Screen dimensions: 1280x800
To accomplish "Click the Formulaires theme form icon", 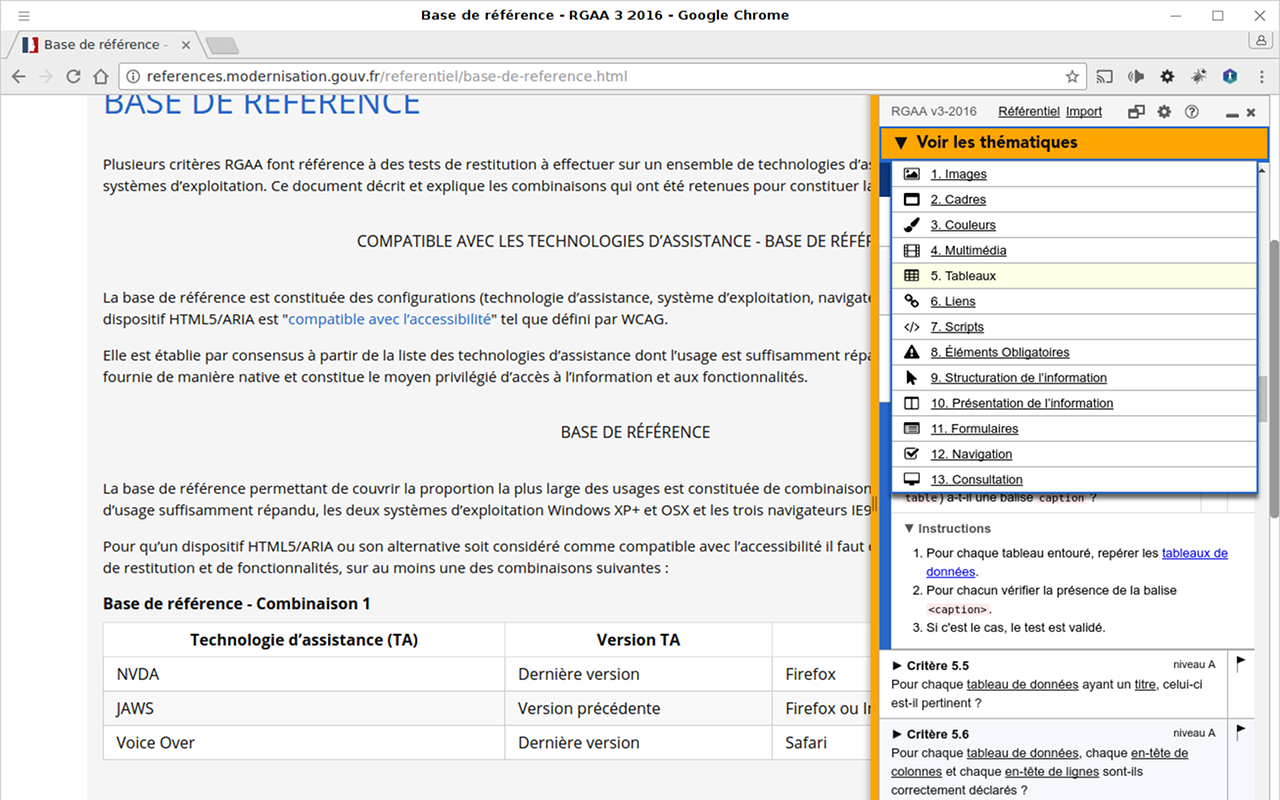I will 911,429.
